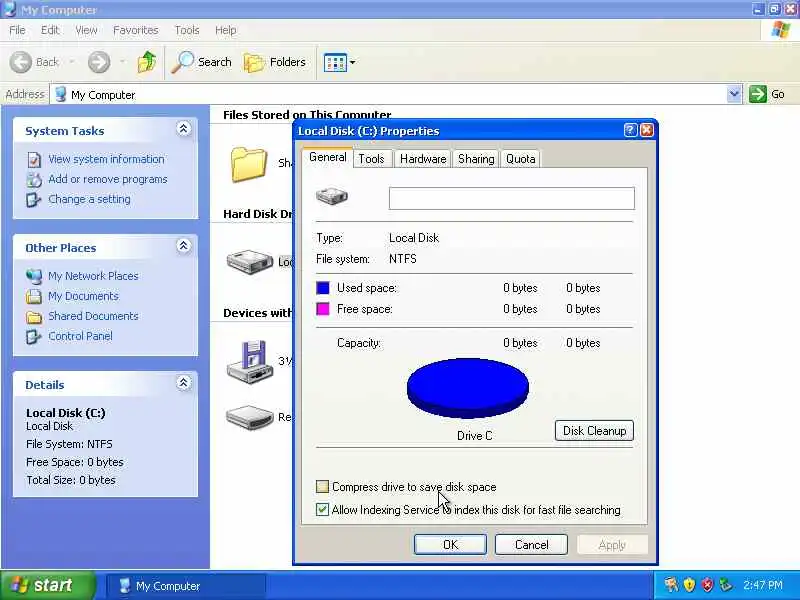Click the Forward arrow toolbar icon
Image resolution: width=800 pixels, height=600 pixels.
pyautogui.click(x=98, y=62)
